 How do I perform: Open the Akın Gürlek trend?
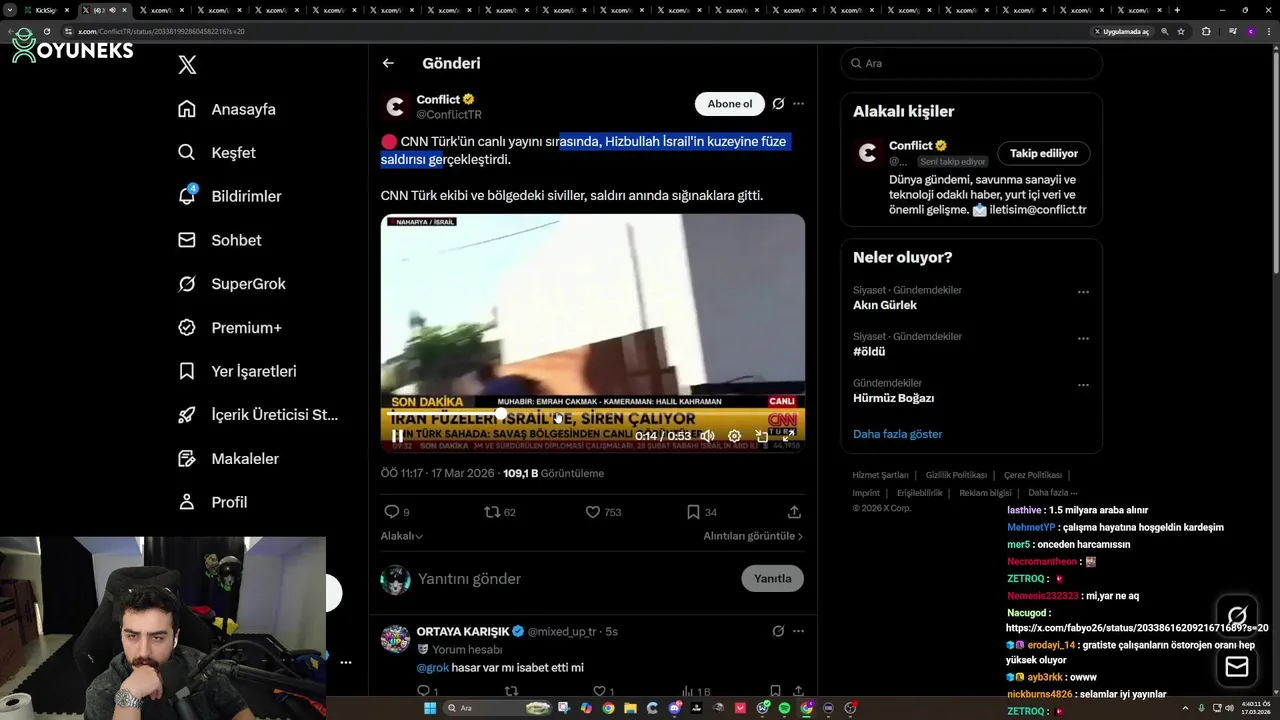(885, 305)
